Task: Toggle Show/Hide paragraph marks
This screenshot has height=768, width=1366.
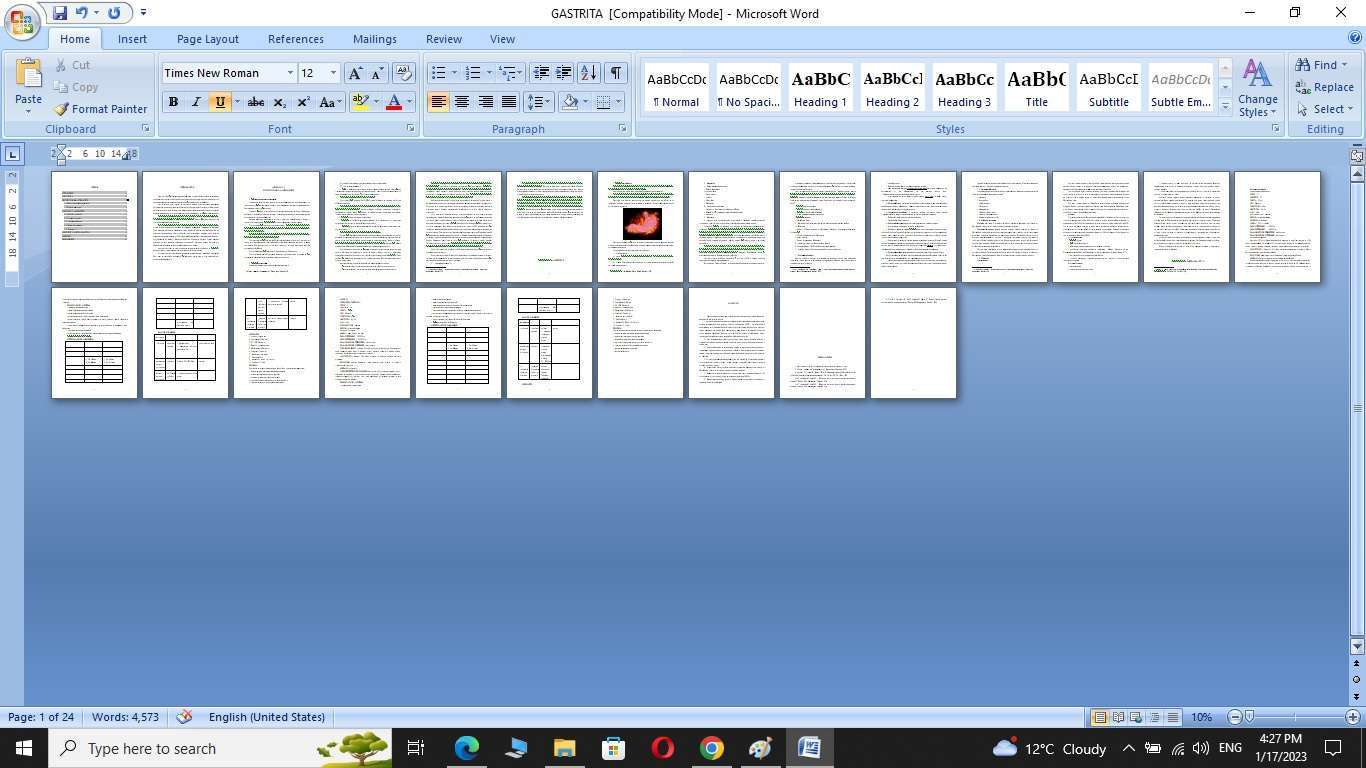Action: (616, 73)
